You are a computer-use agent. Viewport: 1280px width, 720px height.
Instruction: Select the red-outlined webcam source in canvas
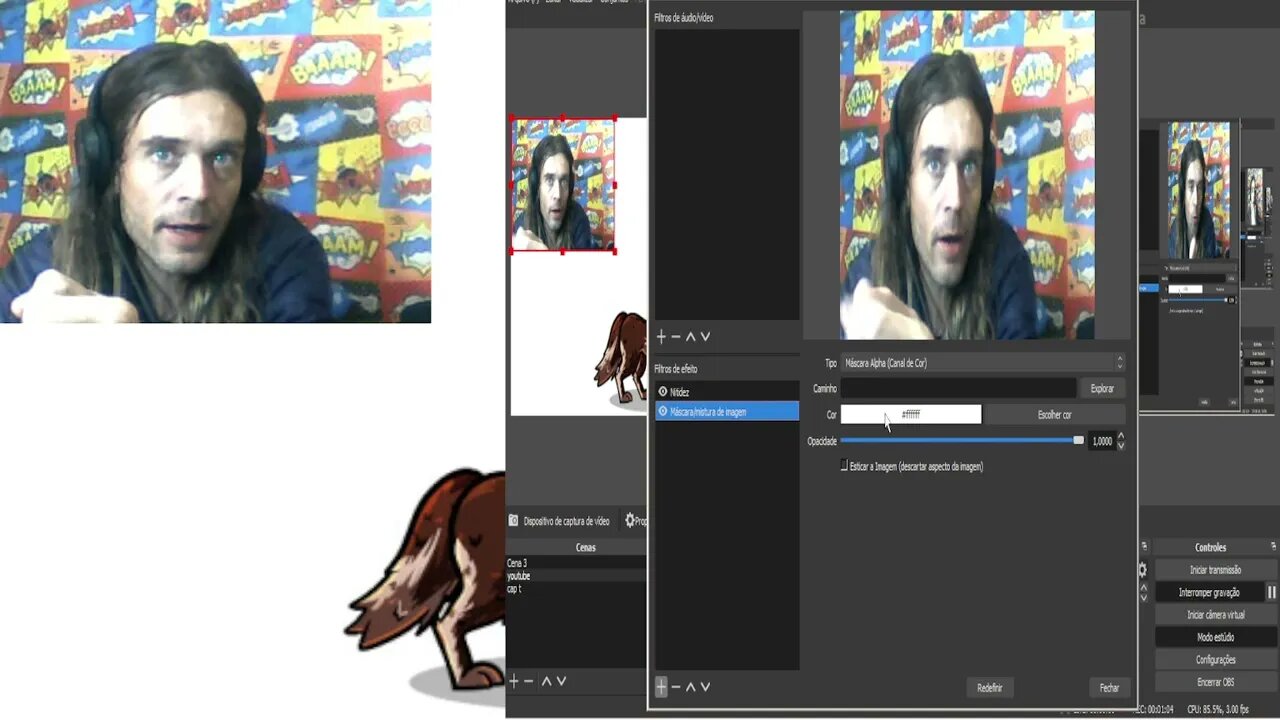[563, 185]
